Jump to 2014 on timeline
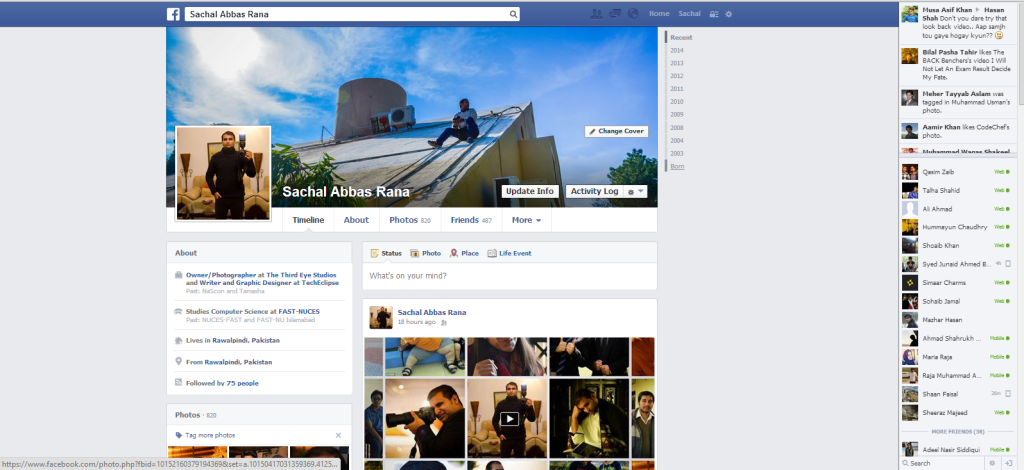1024x470 pixels. coord(677,50)
